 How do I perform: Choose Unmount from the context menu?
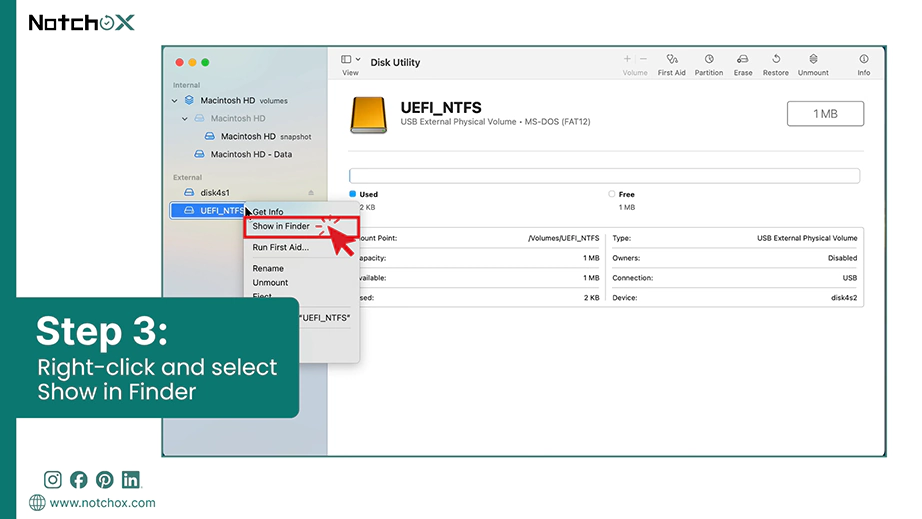tap(270, 283)
